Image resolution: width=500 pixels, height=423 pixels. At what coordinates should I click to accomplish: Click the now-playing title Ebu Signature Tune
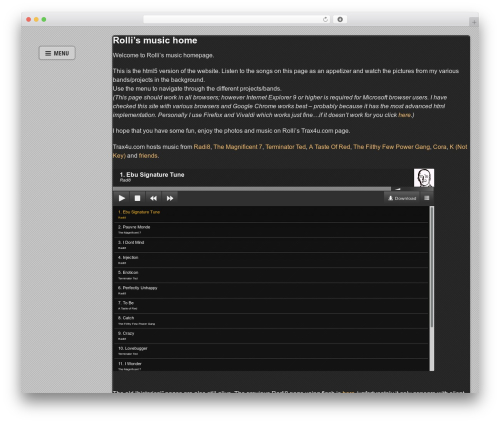(x=152, y=175)
